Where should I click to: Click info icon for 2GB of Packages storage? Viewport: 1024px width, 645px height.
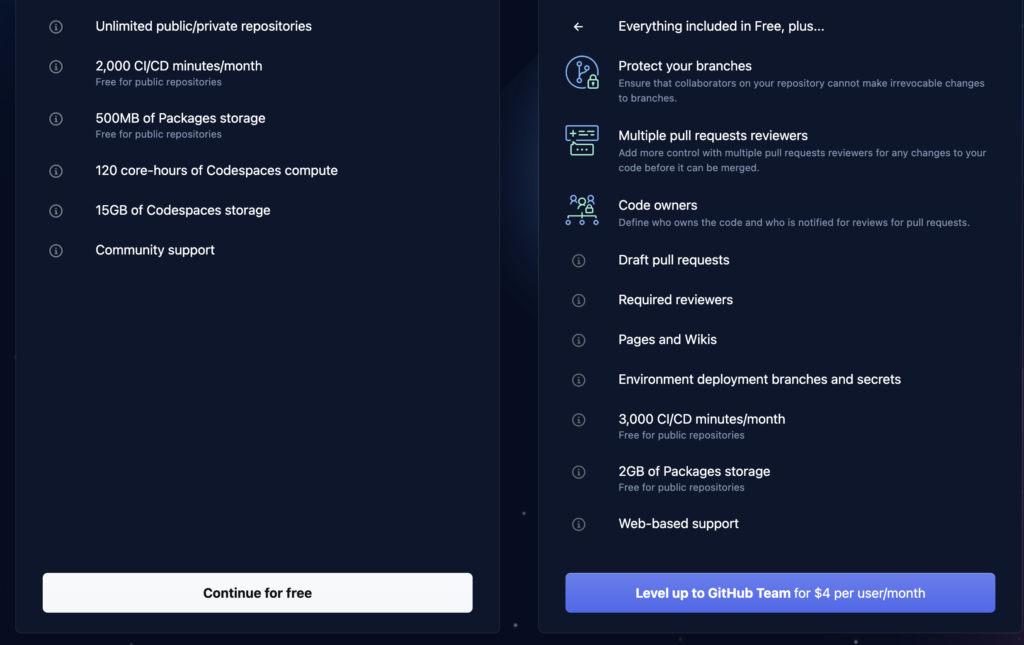point(579,472)
